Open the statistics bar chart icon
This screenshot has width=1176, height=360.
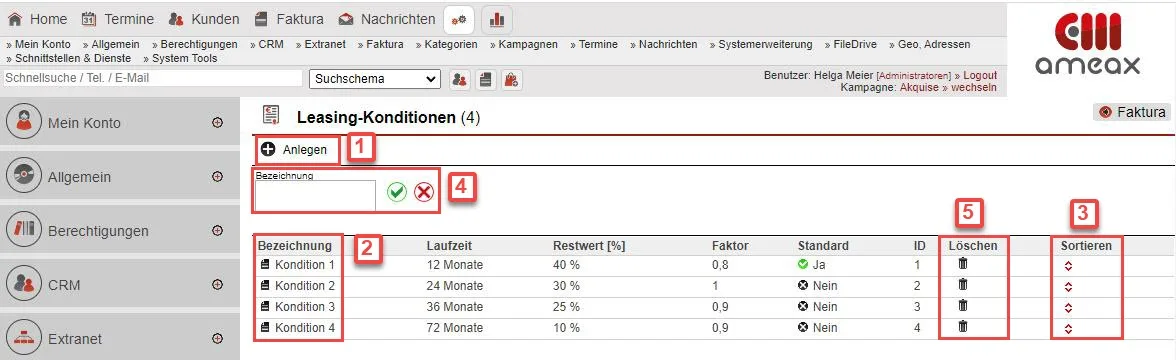(496, 20)
